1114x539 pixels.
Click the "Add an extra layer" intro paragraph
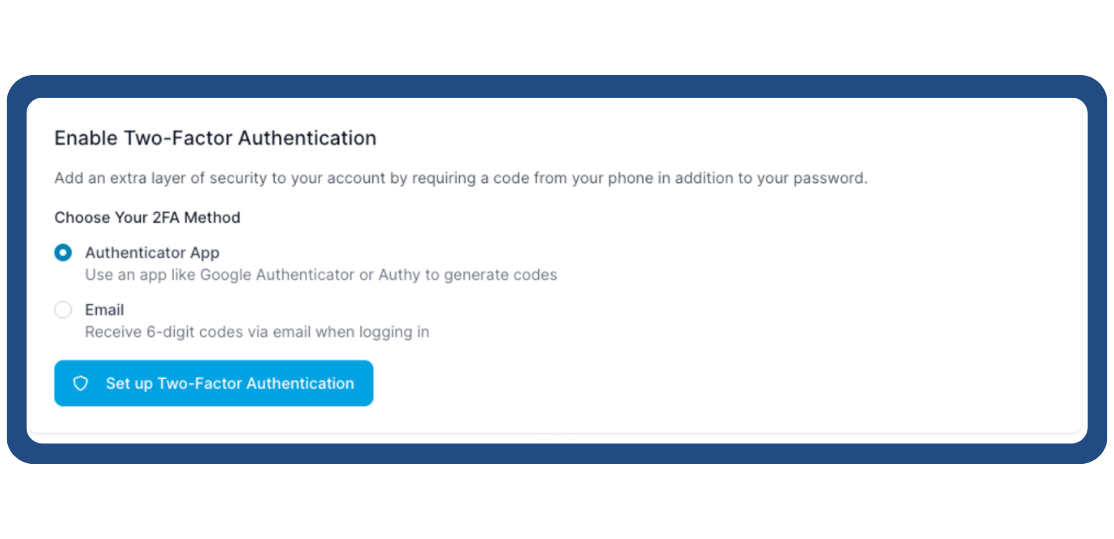tap(460, 179)
